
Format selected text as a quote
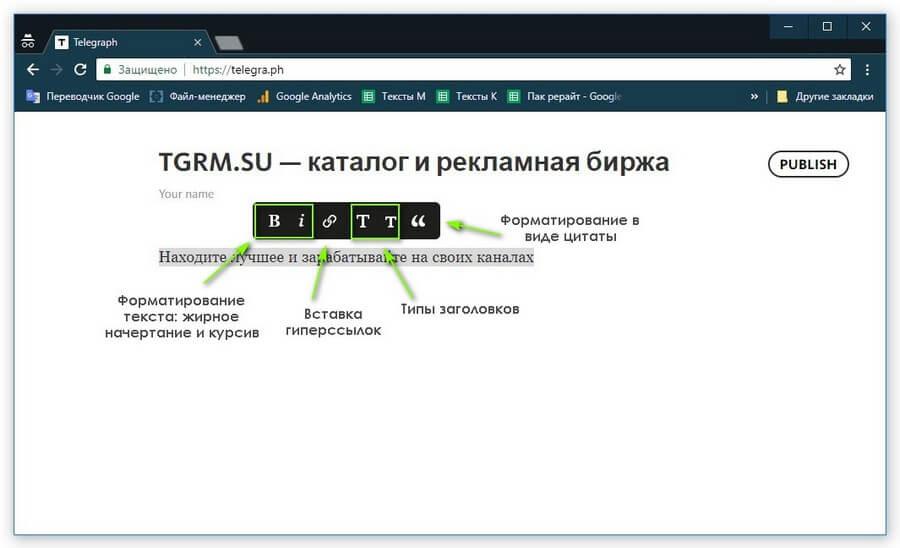(419, 221)
